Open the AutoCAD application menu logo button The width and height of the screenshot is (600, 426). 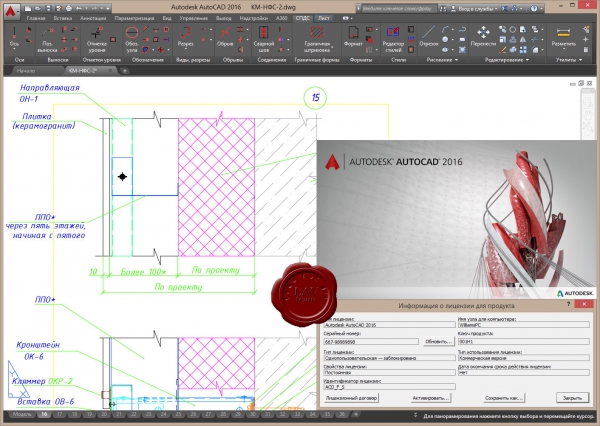11,10
